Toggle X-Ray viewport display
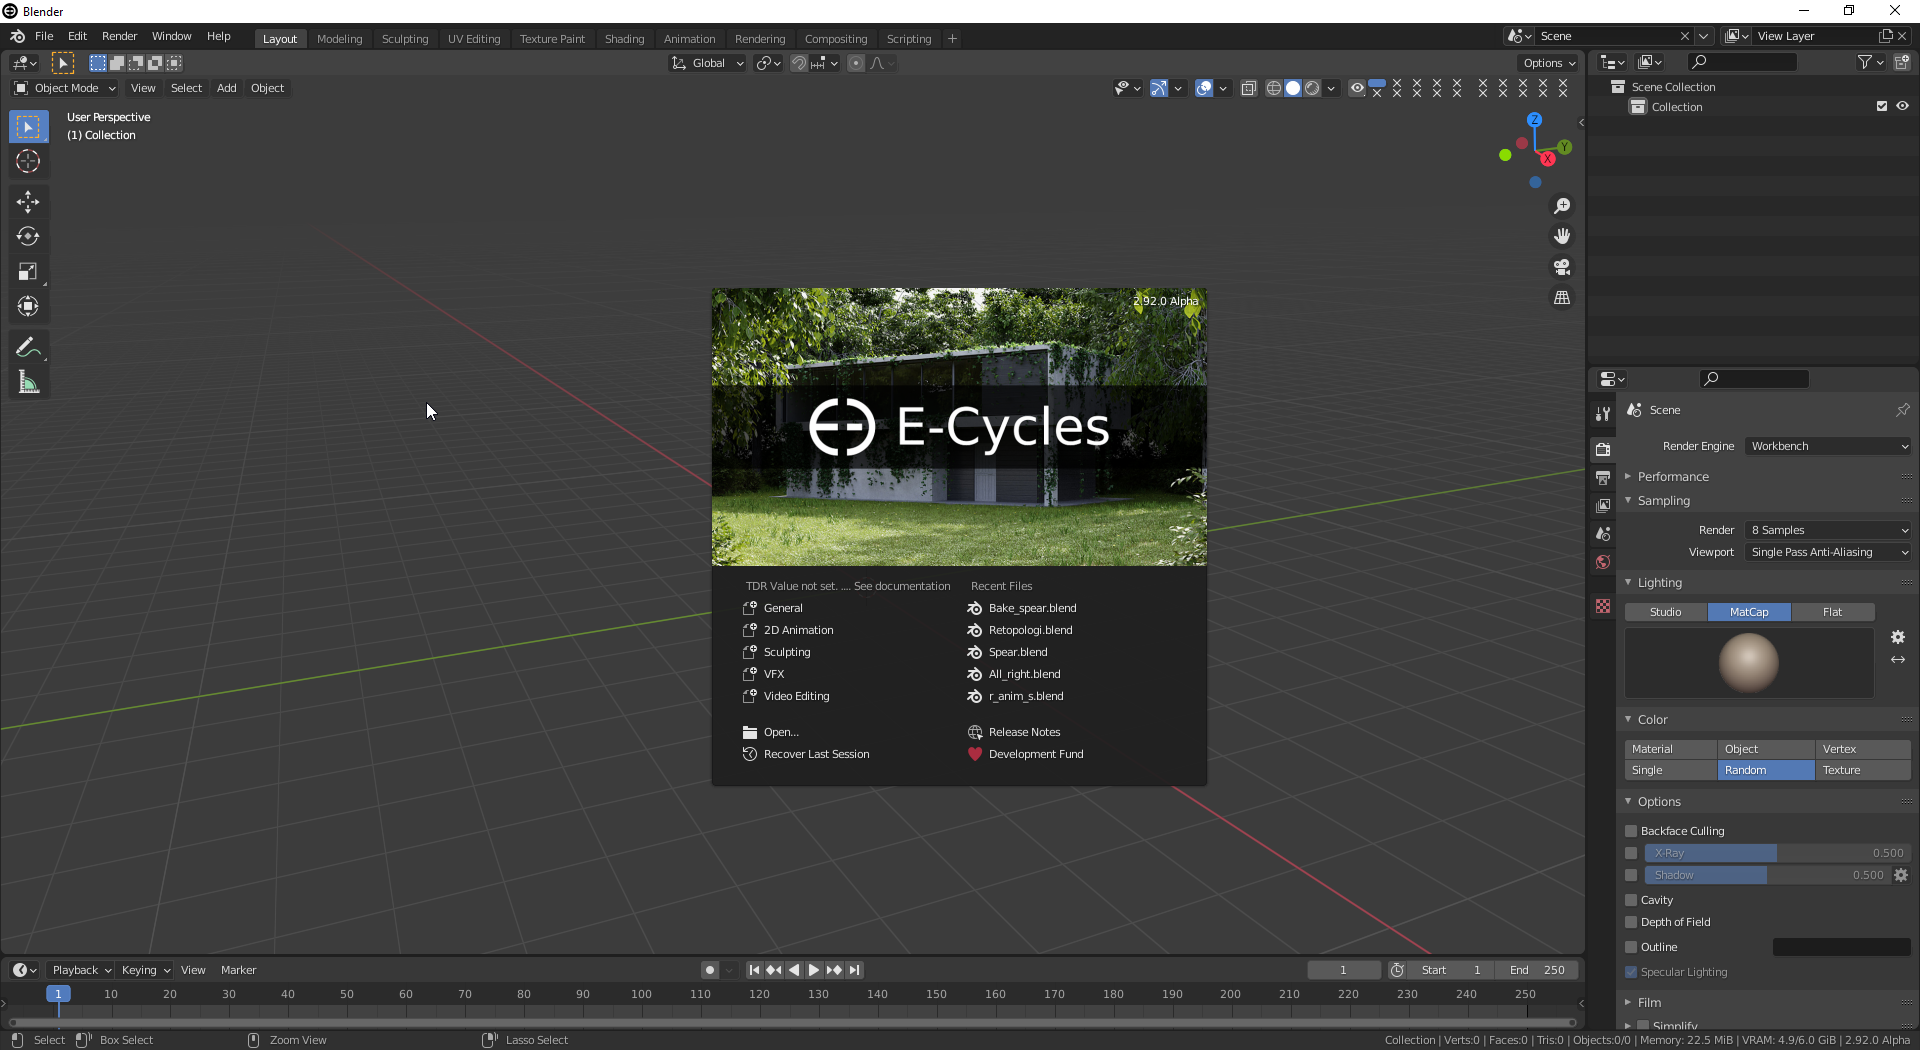1920x1050 pixels. tap(1249, 89)
